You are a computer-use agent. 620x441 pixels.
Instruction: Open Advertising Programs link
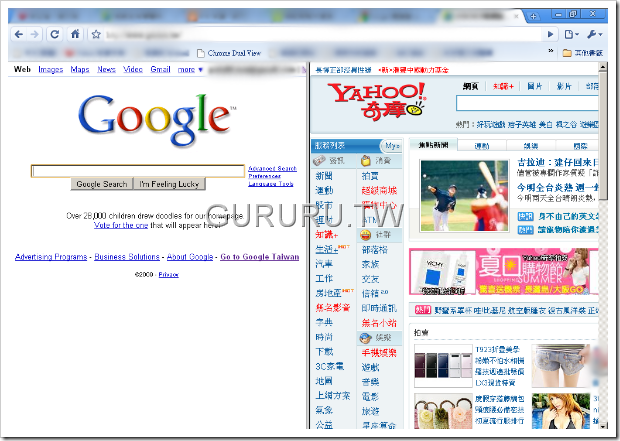pos(51,257)
